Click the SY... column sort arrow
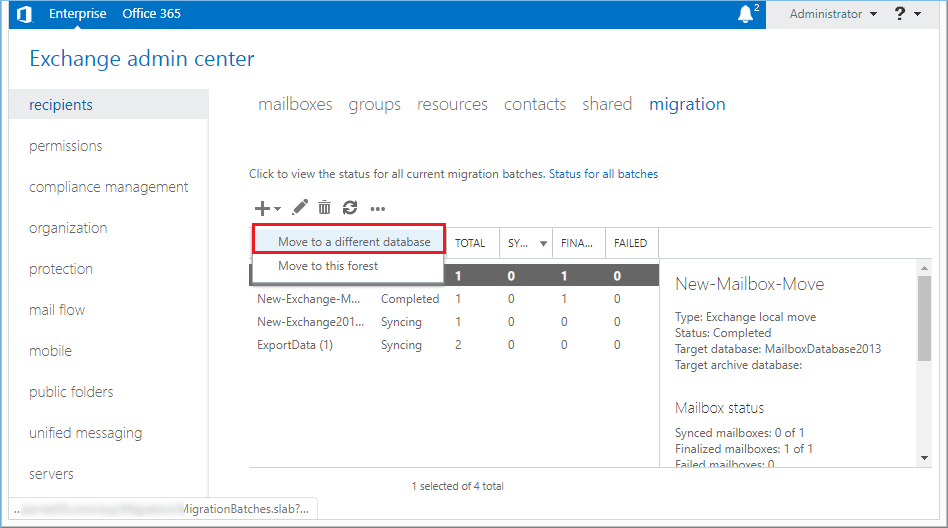Image resolution: width=948 pixels, height=528 pixels. coord(543,243)
